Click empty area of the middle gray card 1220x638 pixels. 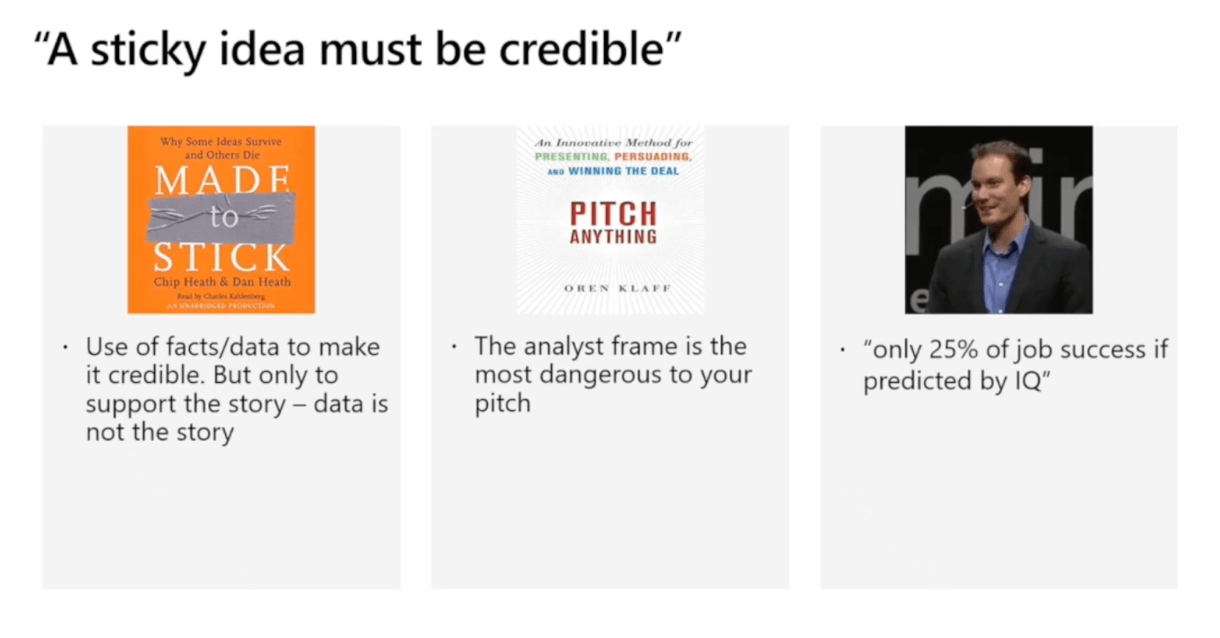point(610,510)
